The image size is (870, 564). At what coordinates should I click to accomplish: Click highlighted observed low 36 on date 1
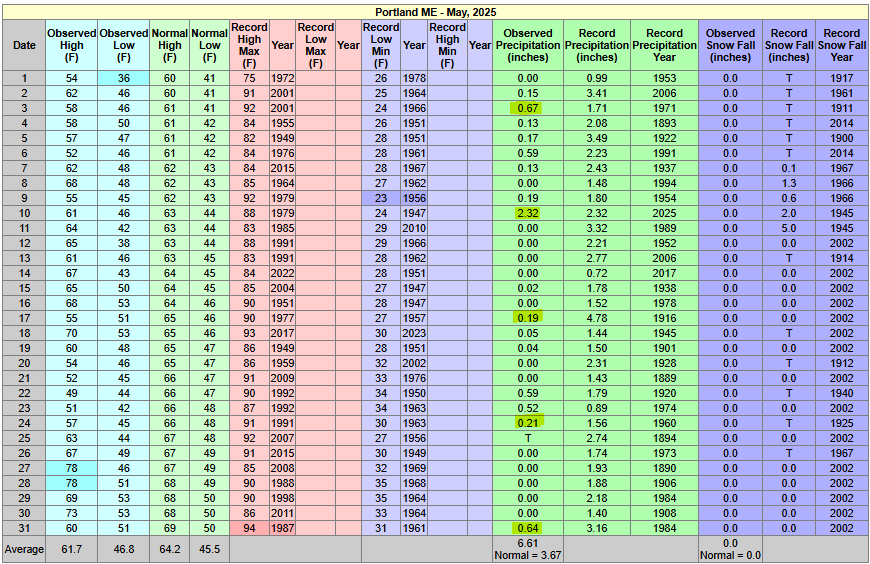pyautogui.click(x=124, y=78)
